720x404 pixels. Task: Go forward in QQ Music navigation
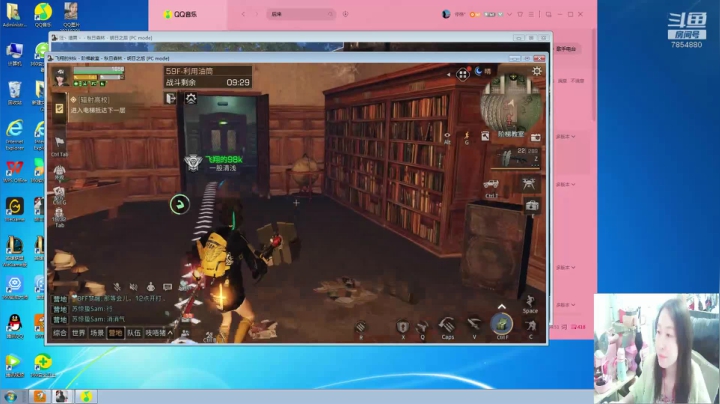pos(257,14)
